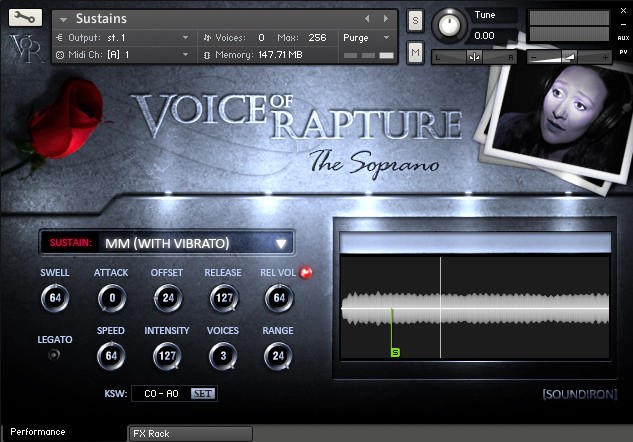
Task: Mute the instrument with M button
Action: click(x=415, y=52)
